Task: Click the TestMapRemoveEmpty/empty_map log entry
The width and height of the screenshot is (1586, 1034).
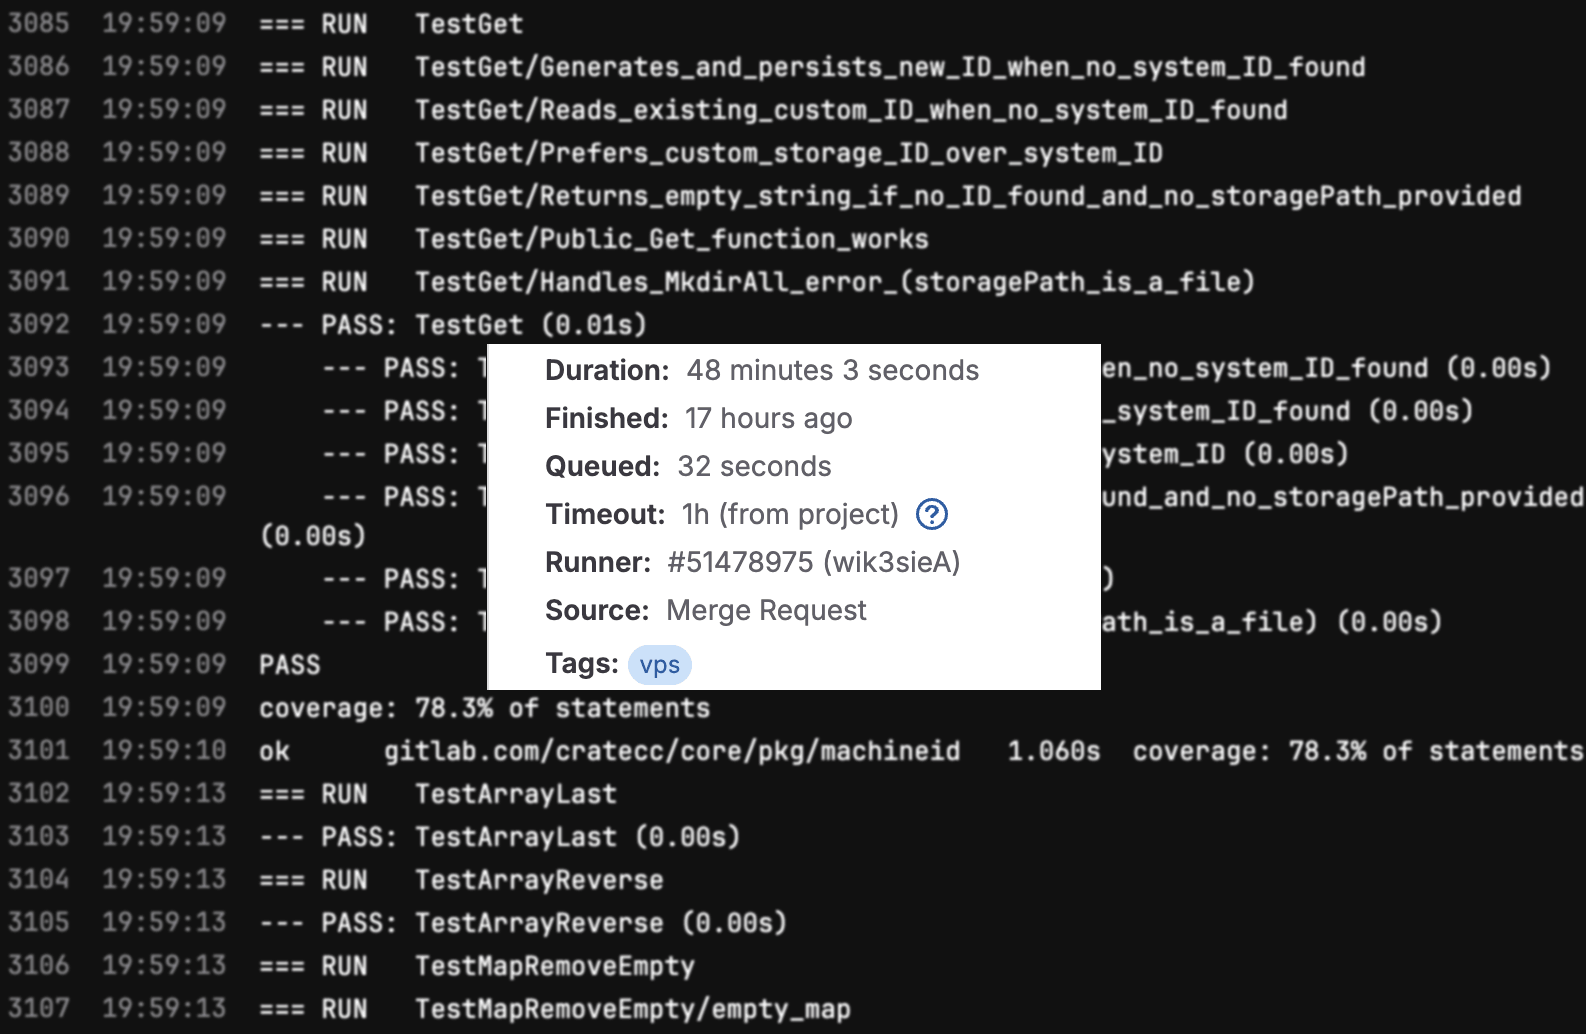Action: pyautogui.click(x=555, y=1009)
